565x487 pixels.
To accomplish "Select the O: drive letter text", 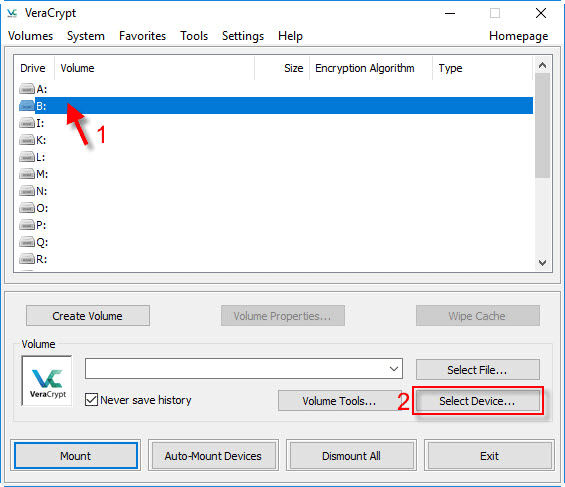I will (42, 208).
